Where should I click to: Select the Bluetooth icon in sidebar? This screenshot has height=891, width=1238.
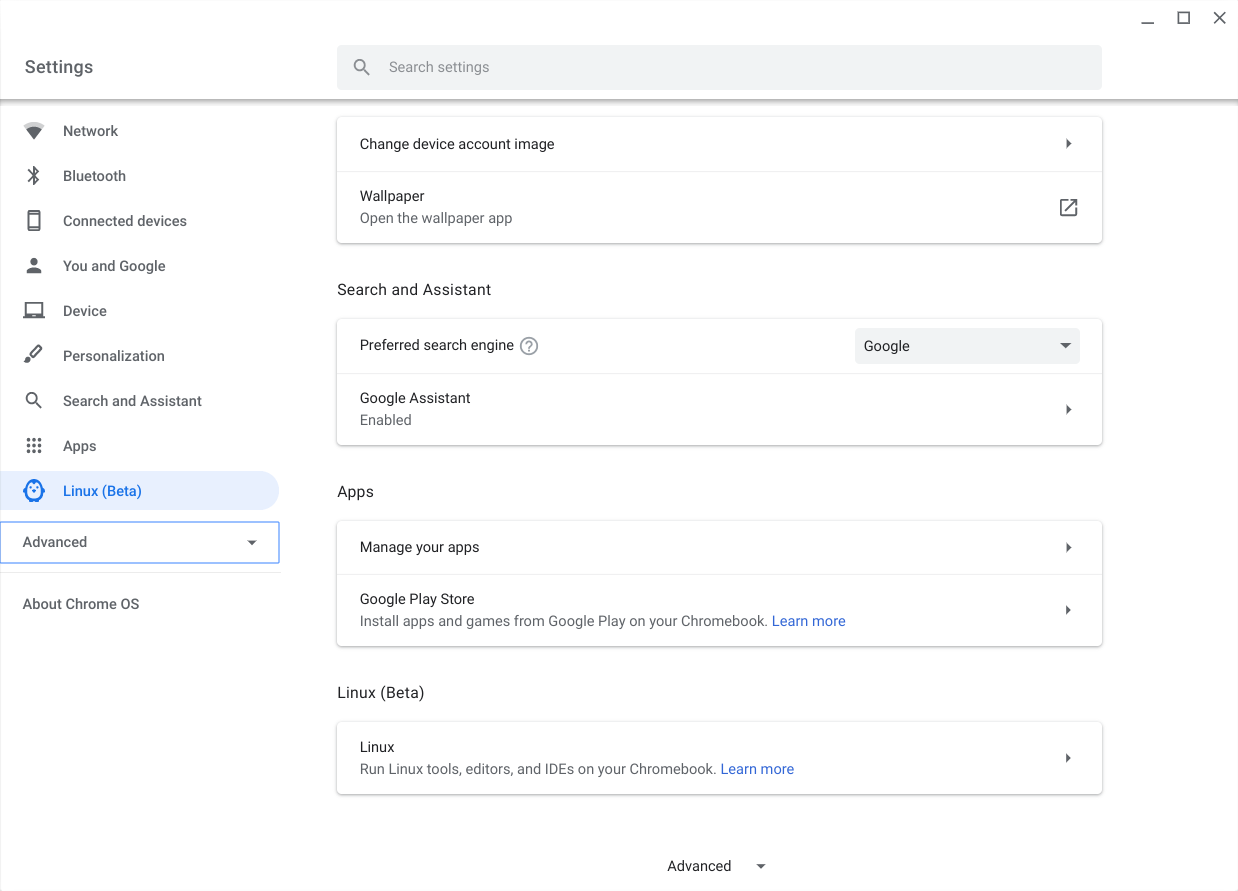coord(34,176)
